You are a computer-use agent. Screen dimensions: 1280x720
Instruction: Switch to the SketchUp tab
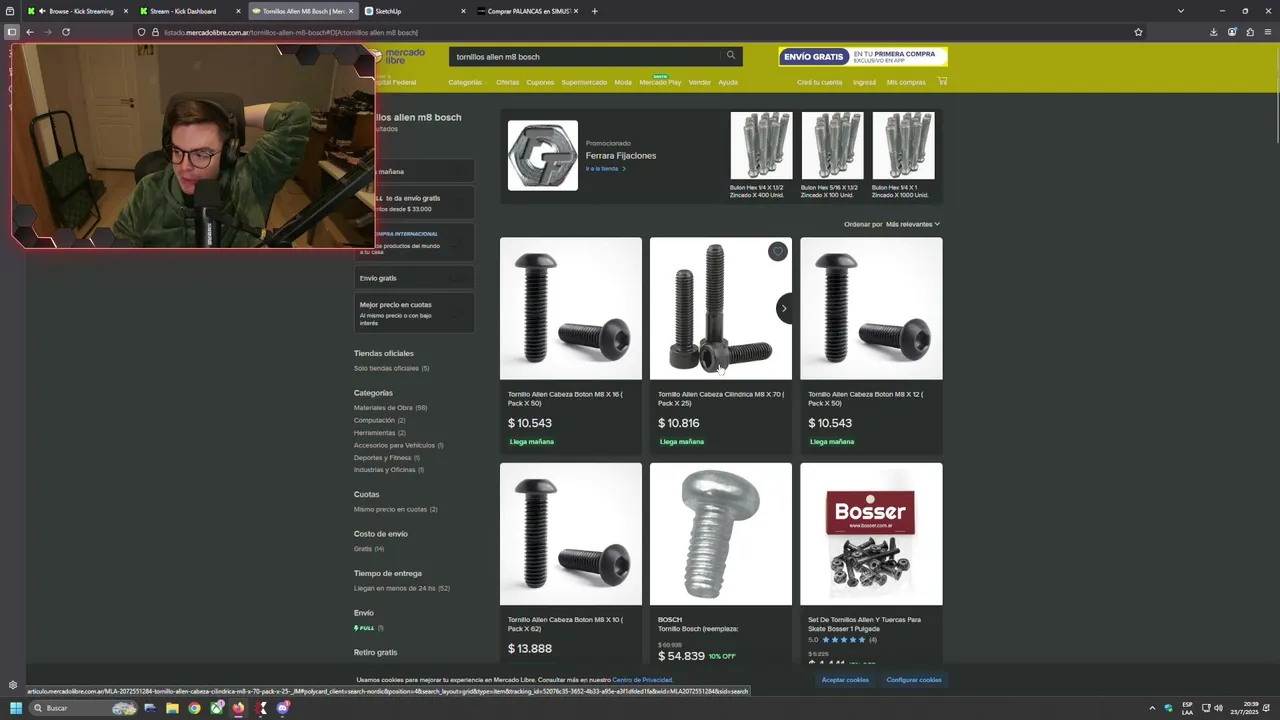[415, 11]
